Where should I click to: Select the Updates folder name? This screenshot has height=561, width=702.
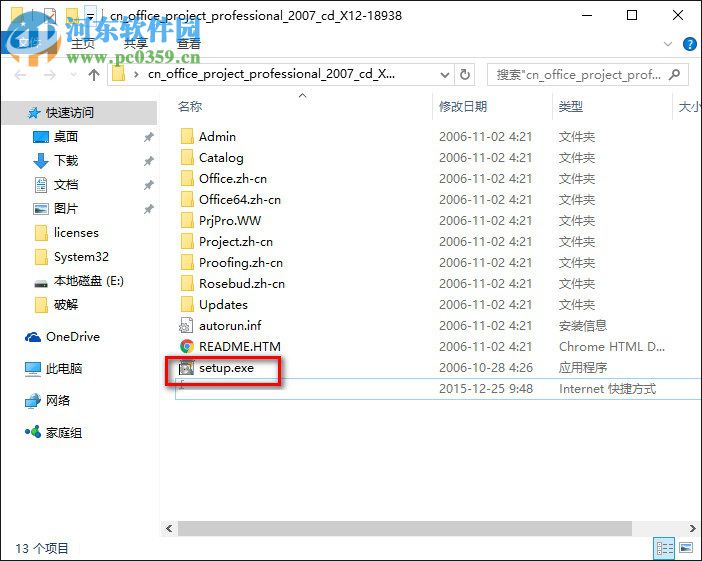pyautogui.click(x=223, y=305)
